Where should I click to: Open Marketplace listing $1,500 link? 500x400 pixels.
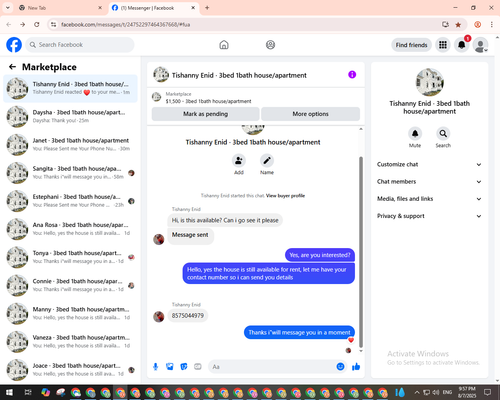(x=208, y=101)
